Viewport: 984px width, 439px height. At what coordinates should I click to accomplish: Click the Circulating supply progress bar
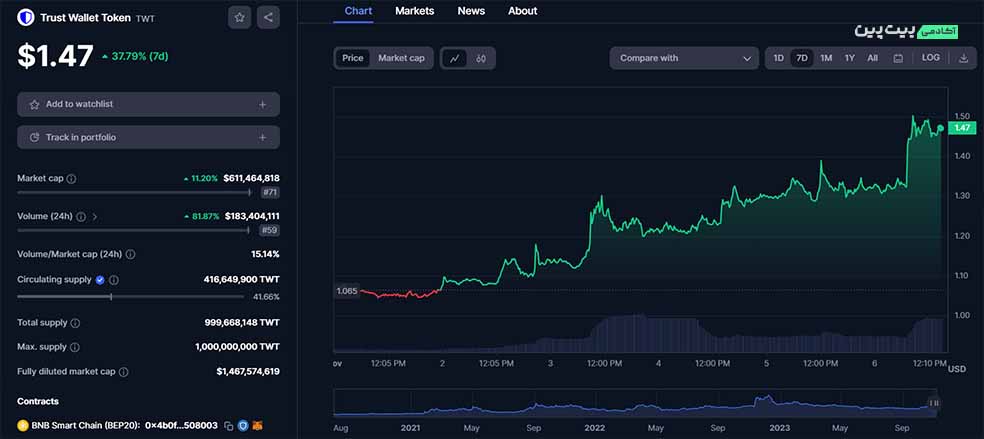(x=131, y=297)
